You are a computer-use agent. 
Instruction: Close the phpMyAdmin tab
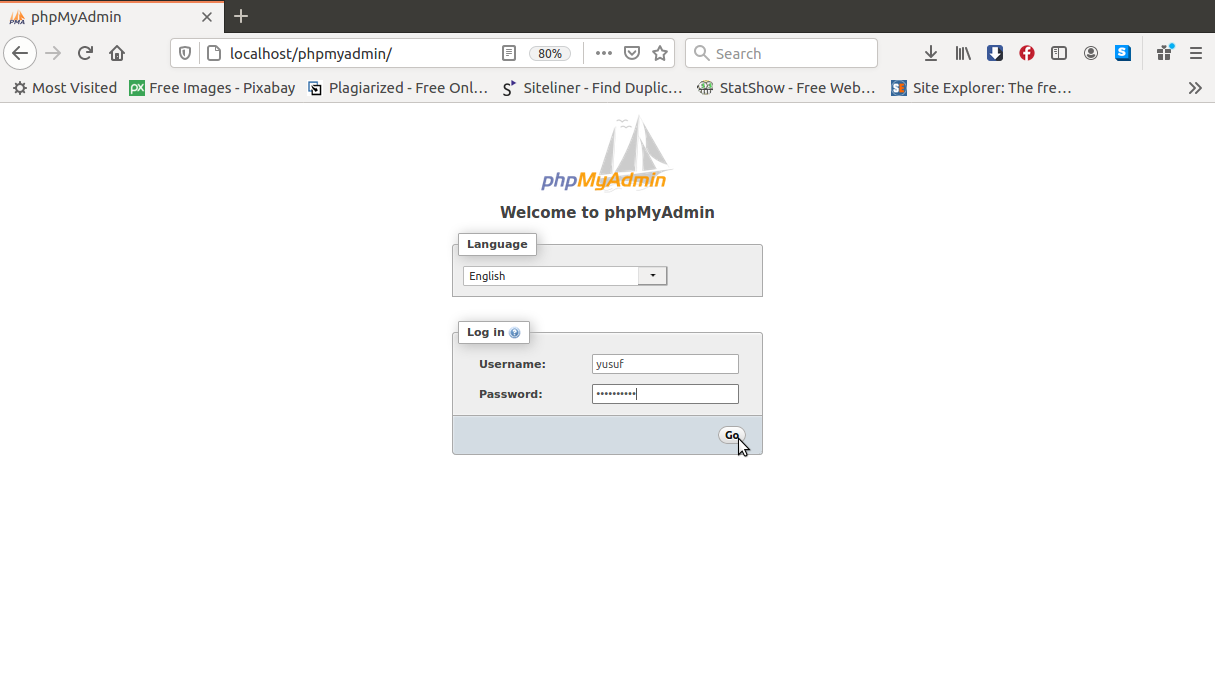pos(207,17)
